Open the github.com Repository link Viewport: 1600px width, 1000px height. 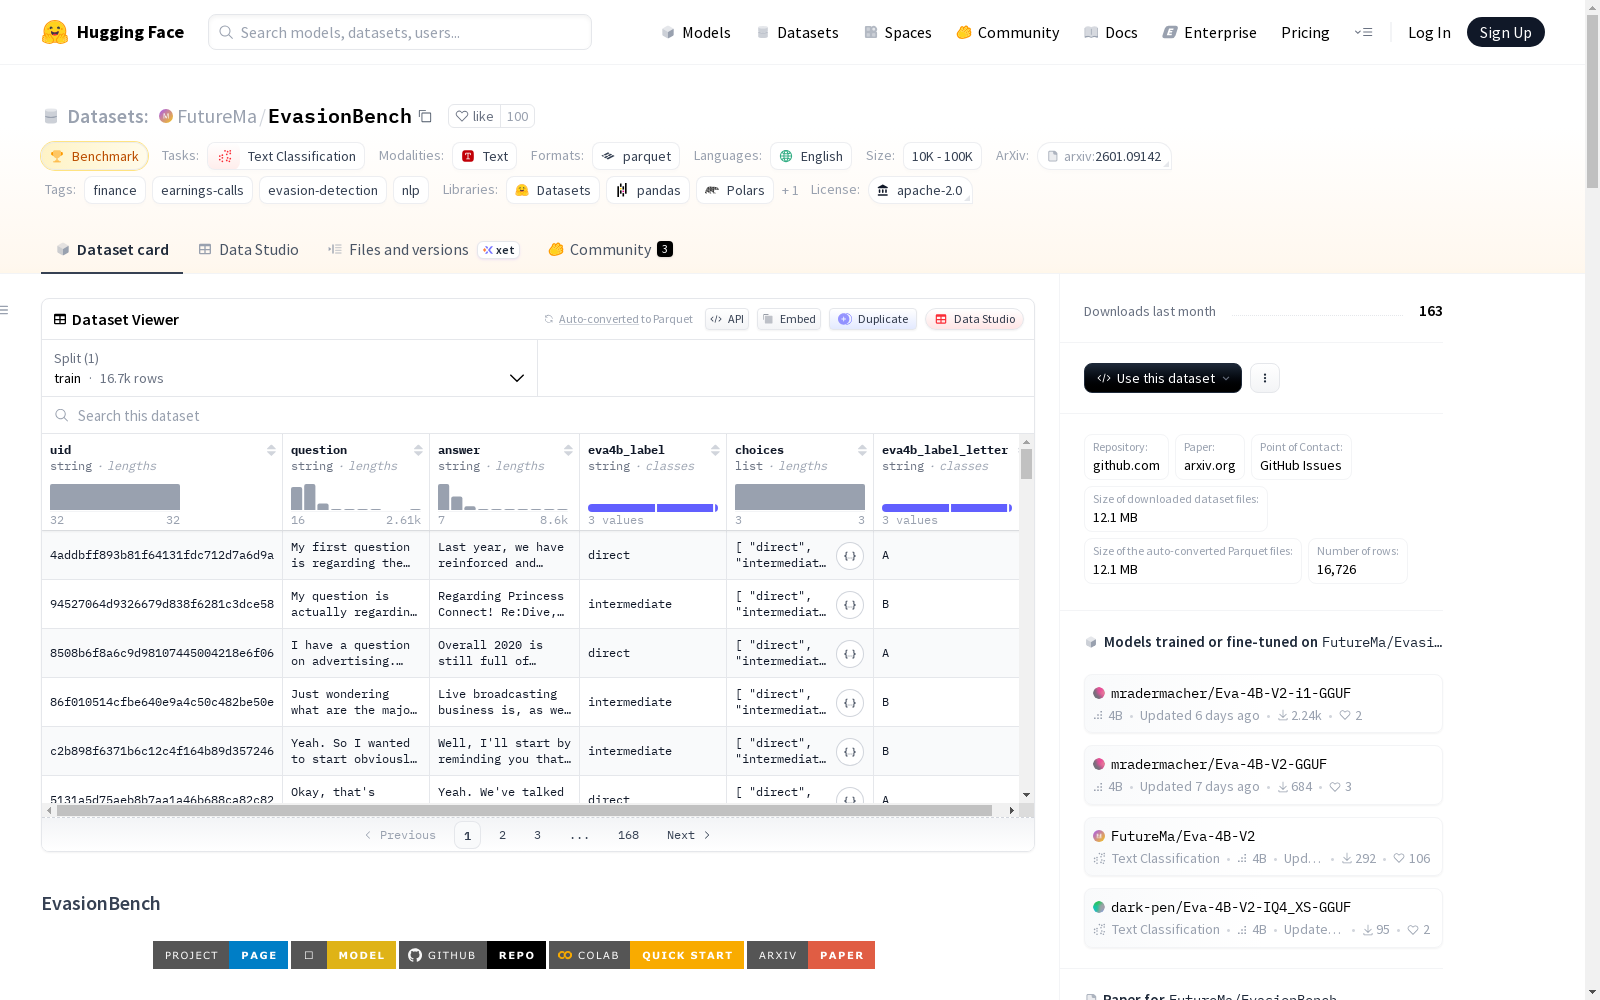point(1126,457)
